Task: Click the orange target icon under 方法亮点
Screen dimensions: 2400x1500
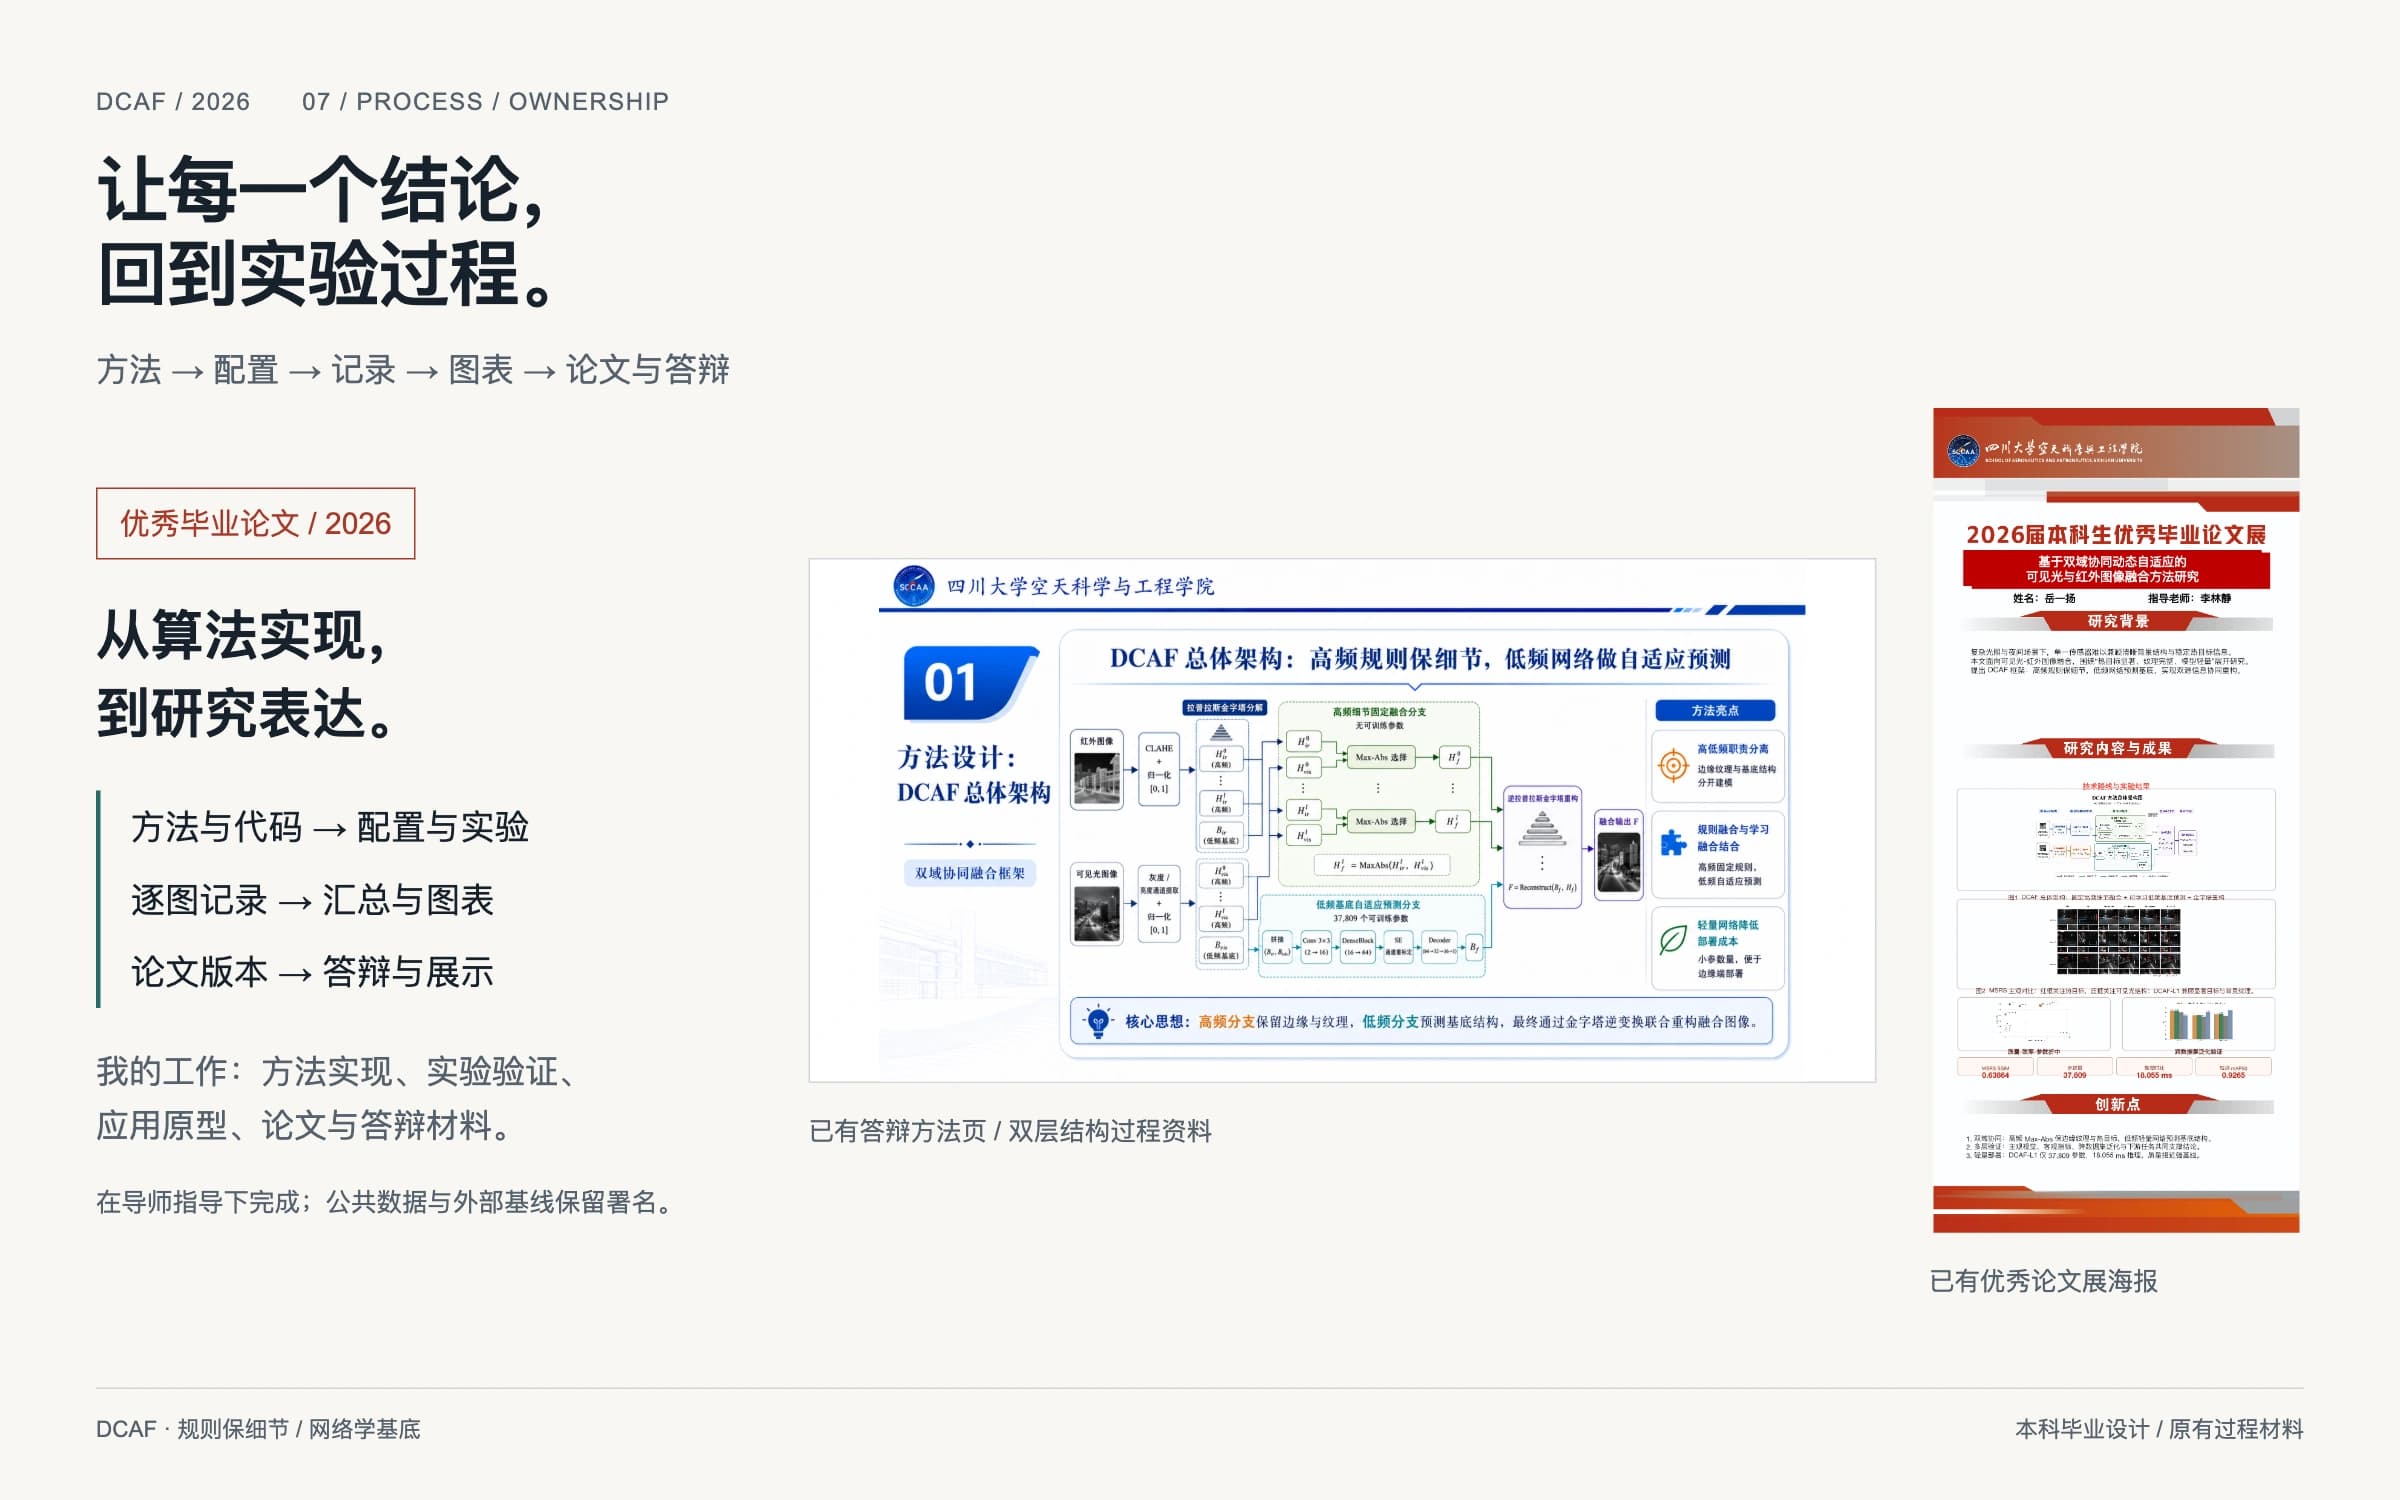Action: click(1673, 766)
